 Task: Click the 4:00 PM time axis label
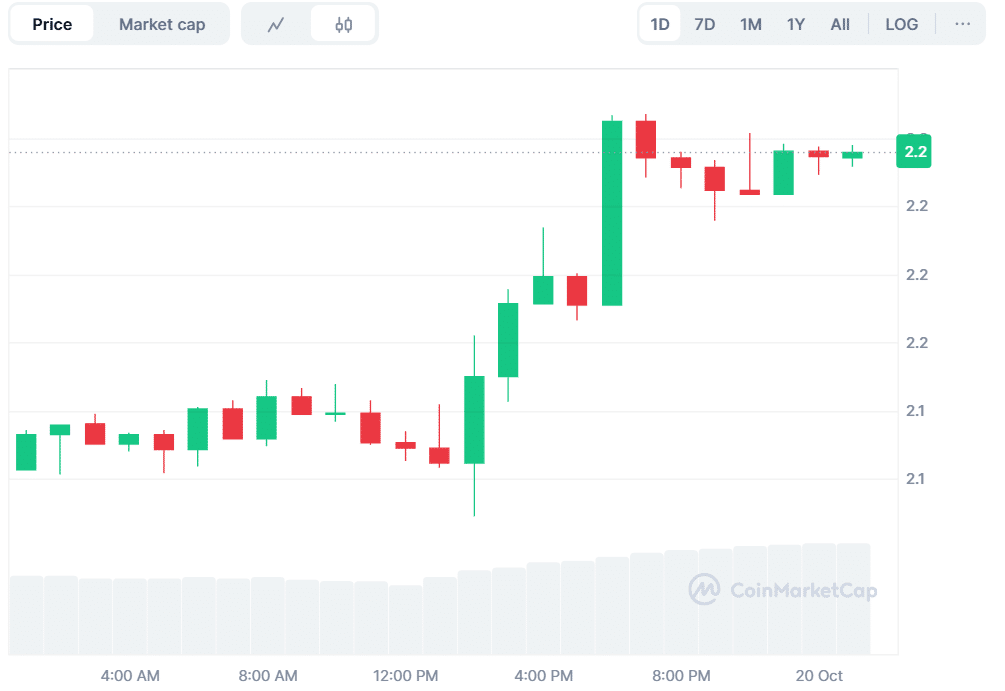pyautogui.click(x=545, y=675)
